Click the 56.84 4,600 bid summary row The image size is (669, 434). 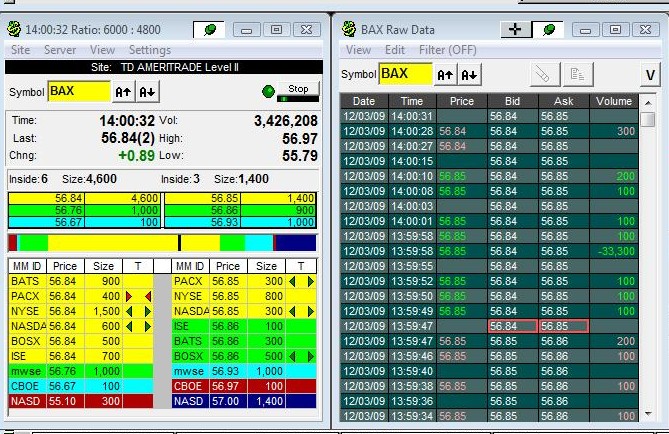coord(84,198)
